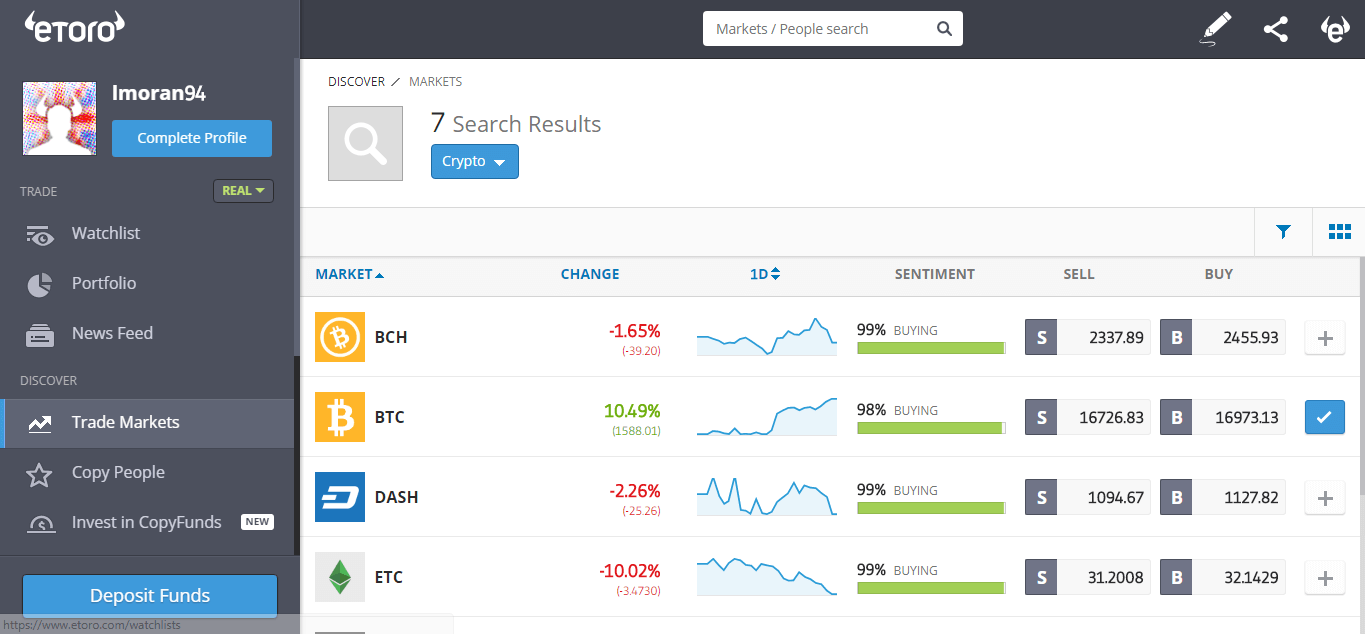Viewport: 1365px width, 634px height.
Task: Switch to grid view icon
Action: tap(1339, 232)
